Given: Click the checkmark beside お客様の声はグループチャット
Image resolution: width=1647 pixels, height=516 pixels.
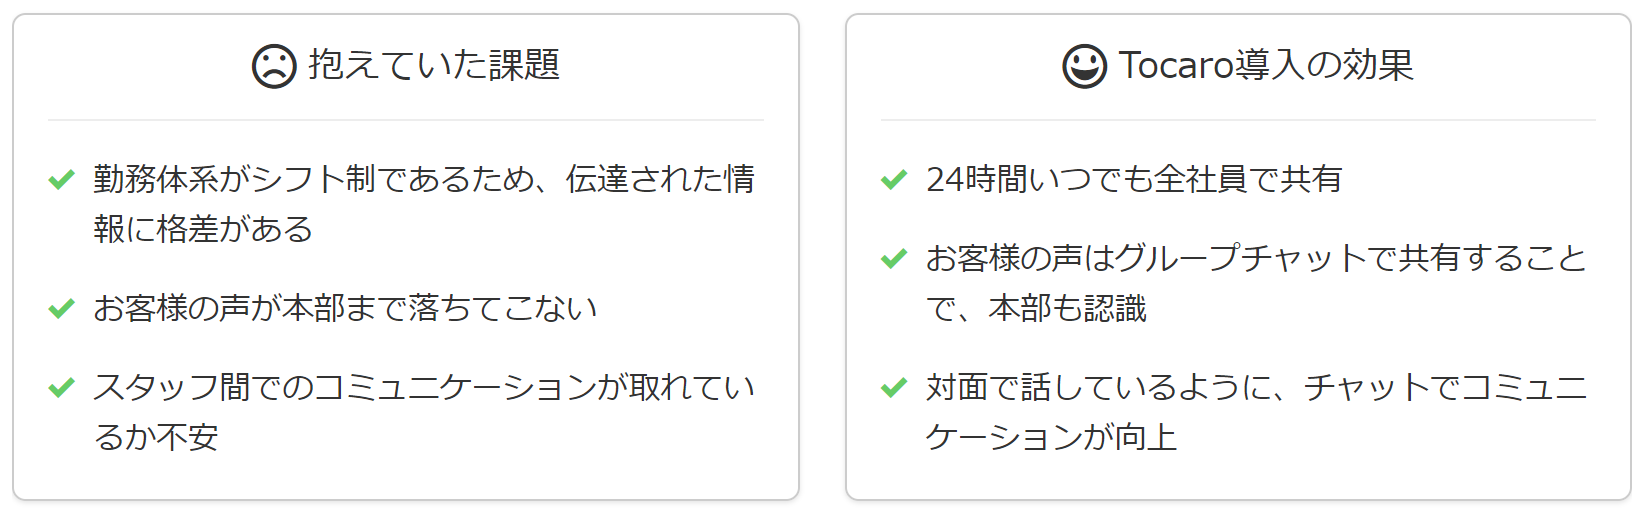Looking at the screenshot, I should click(x=894, y=259).
